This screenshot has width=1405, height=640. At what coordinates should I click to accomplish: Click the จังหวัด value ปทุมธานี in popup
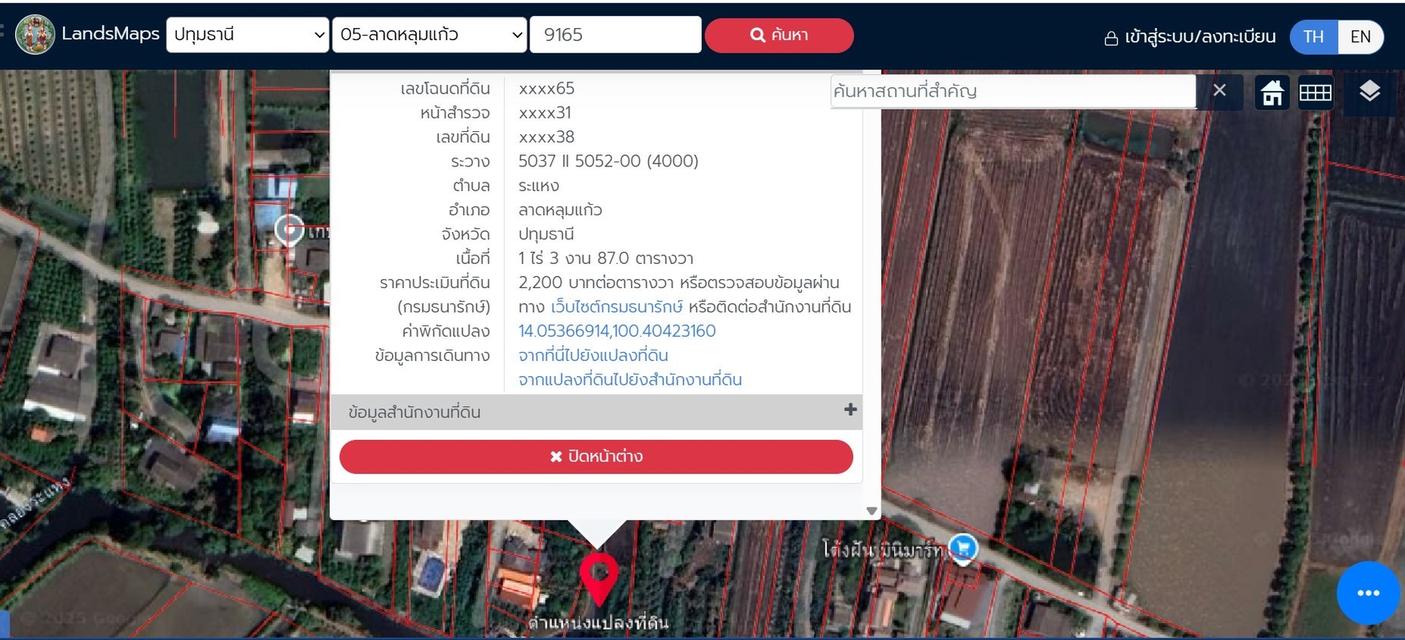coord(546,234)
